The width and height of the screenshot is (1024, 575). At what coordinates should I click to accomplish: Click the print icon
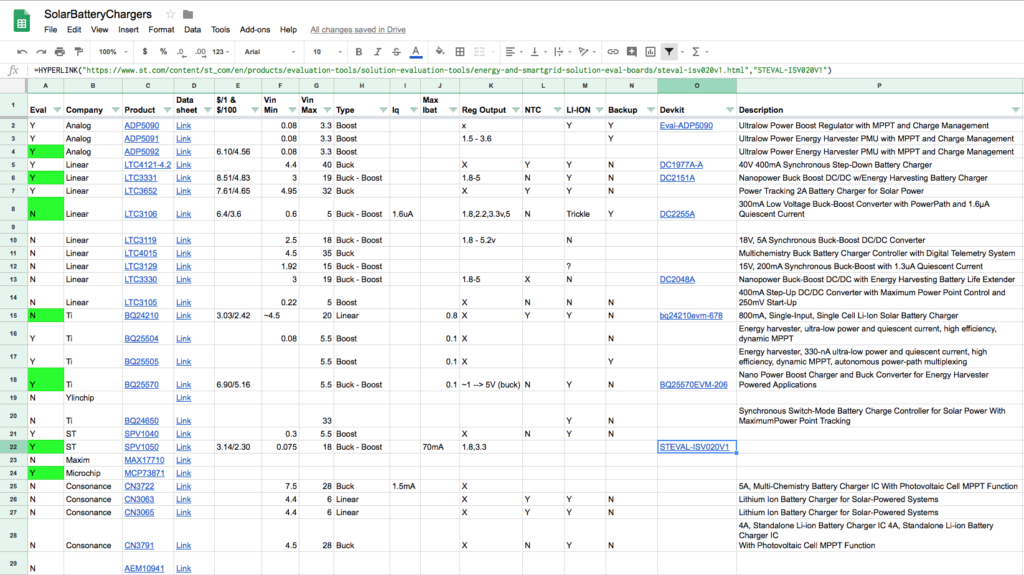[59, 52]
